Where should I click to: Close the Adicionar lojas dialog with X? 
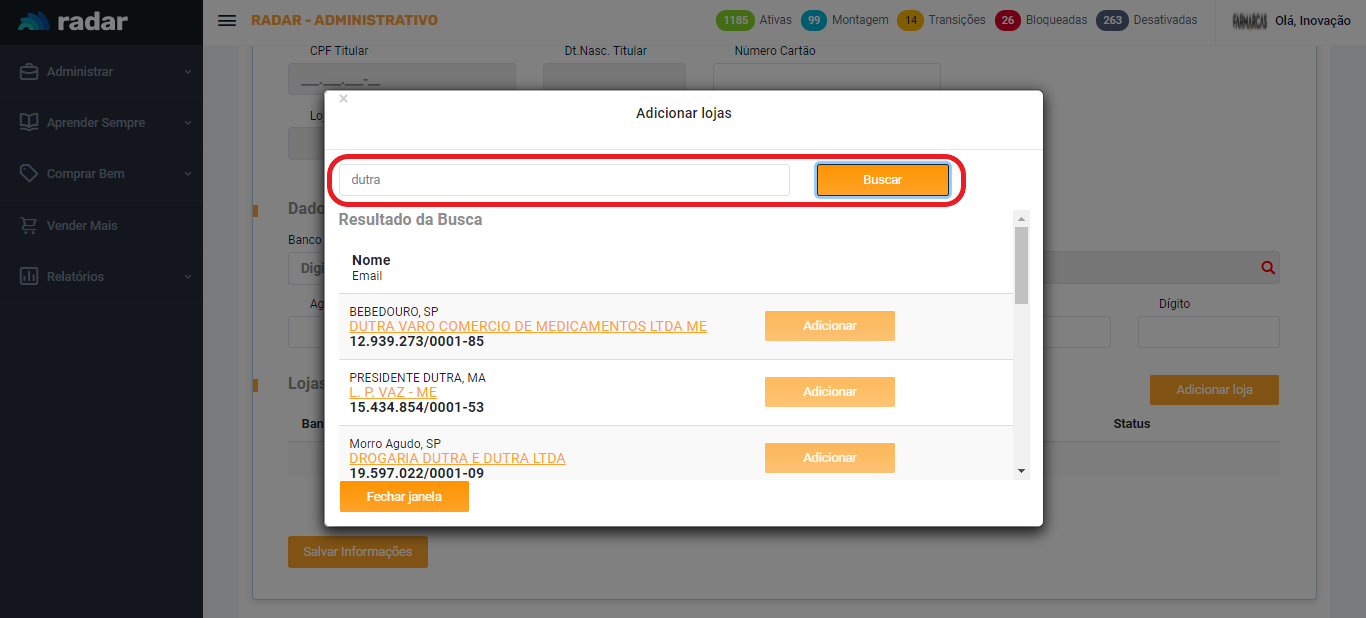(x=343, y=99)
